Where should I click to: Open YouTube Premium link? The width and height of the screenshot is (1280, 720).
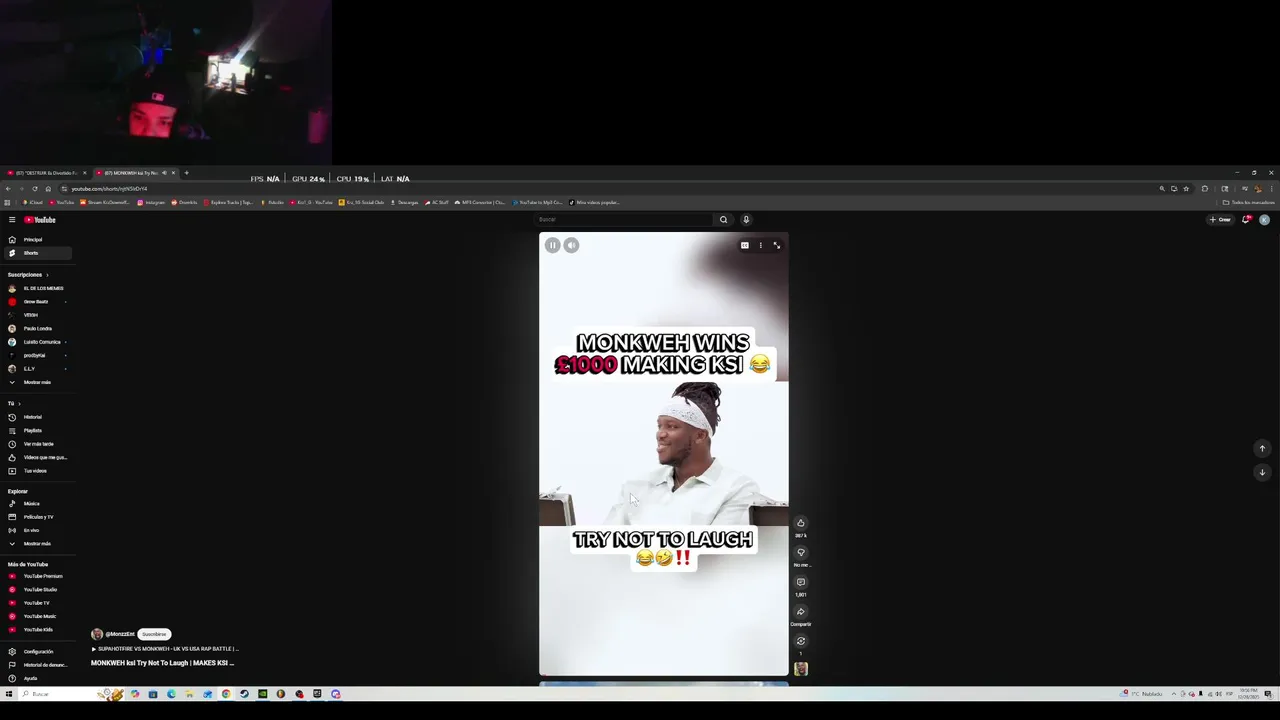click(36, 576)
